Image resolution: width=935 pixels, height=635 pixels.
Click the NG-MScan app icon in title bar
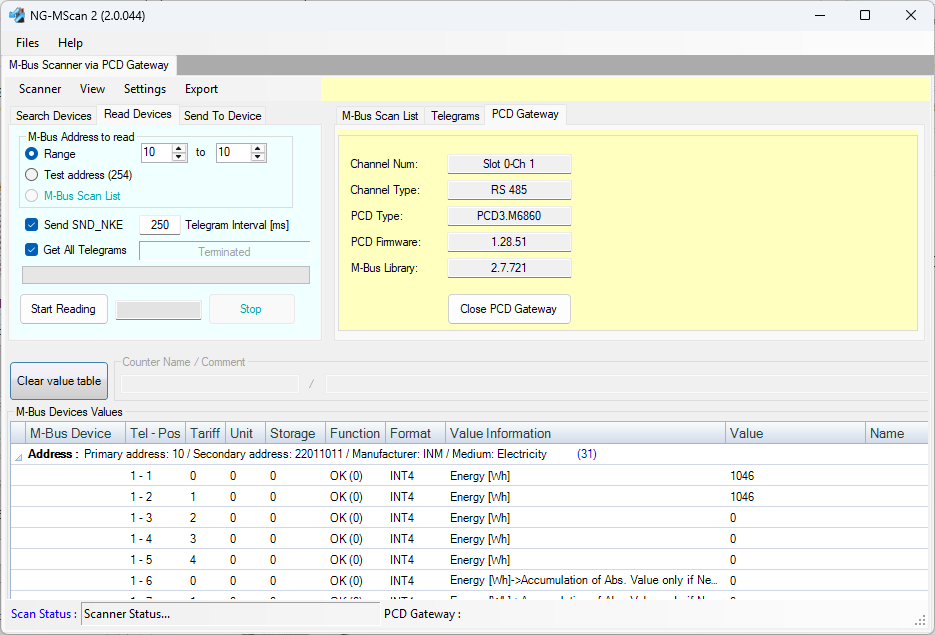point(17,15)
